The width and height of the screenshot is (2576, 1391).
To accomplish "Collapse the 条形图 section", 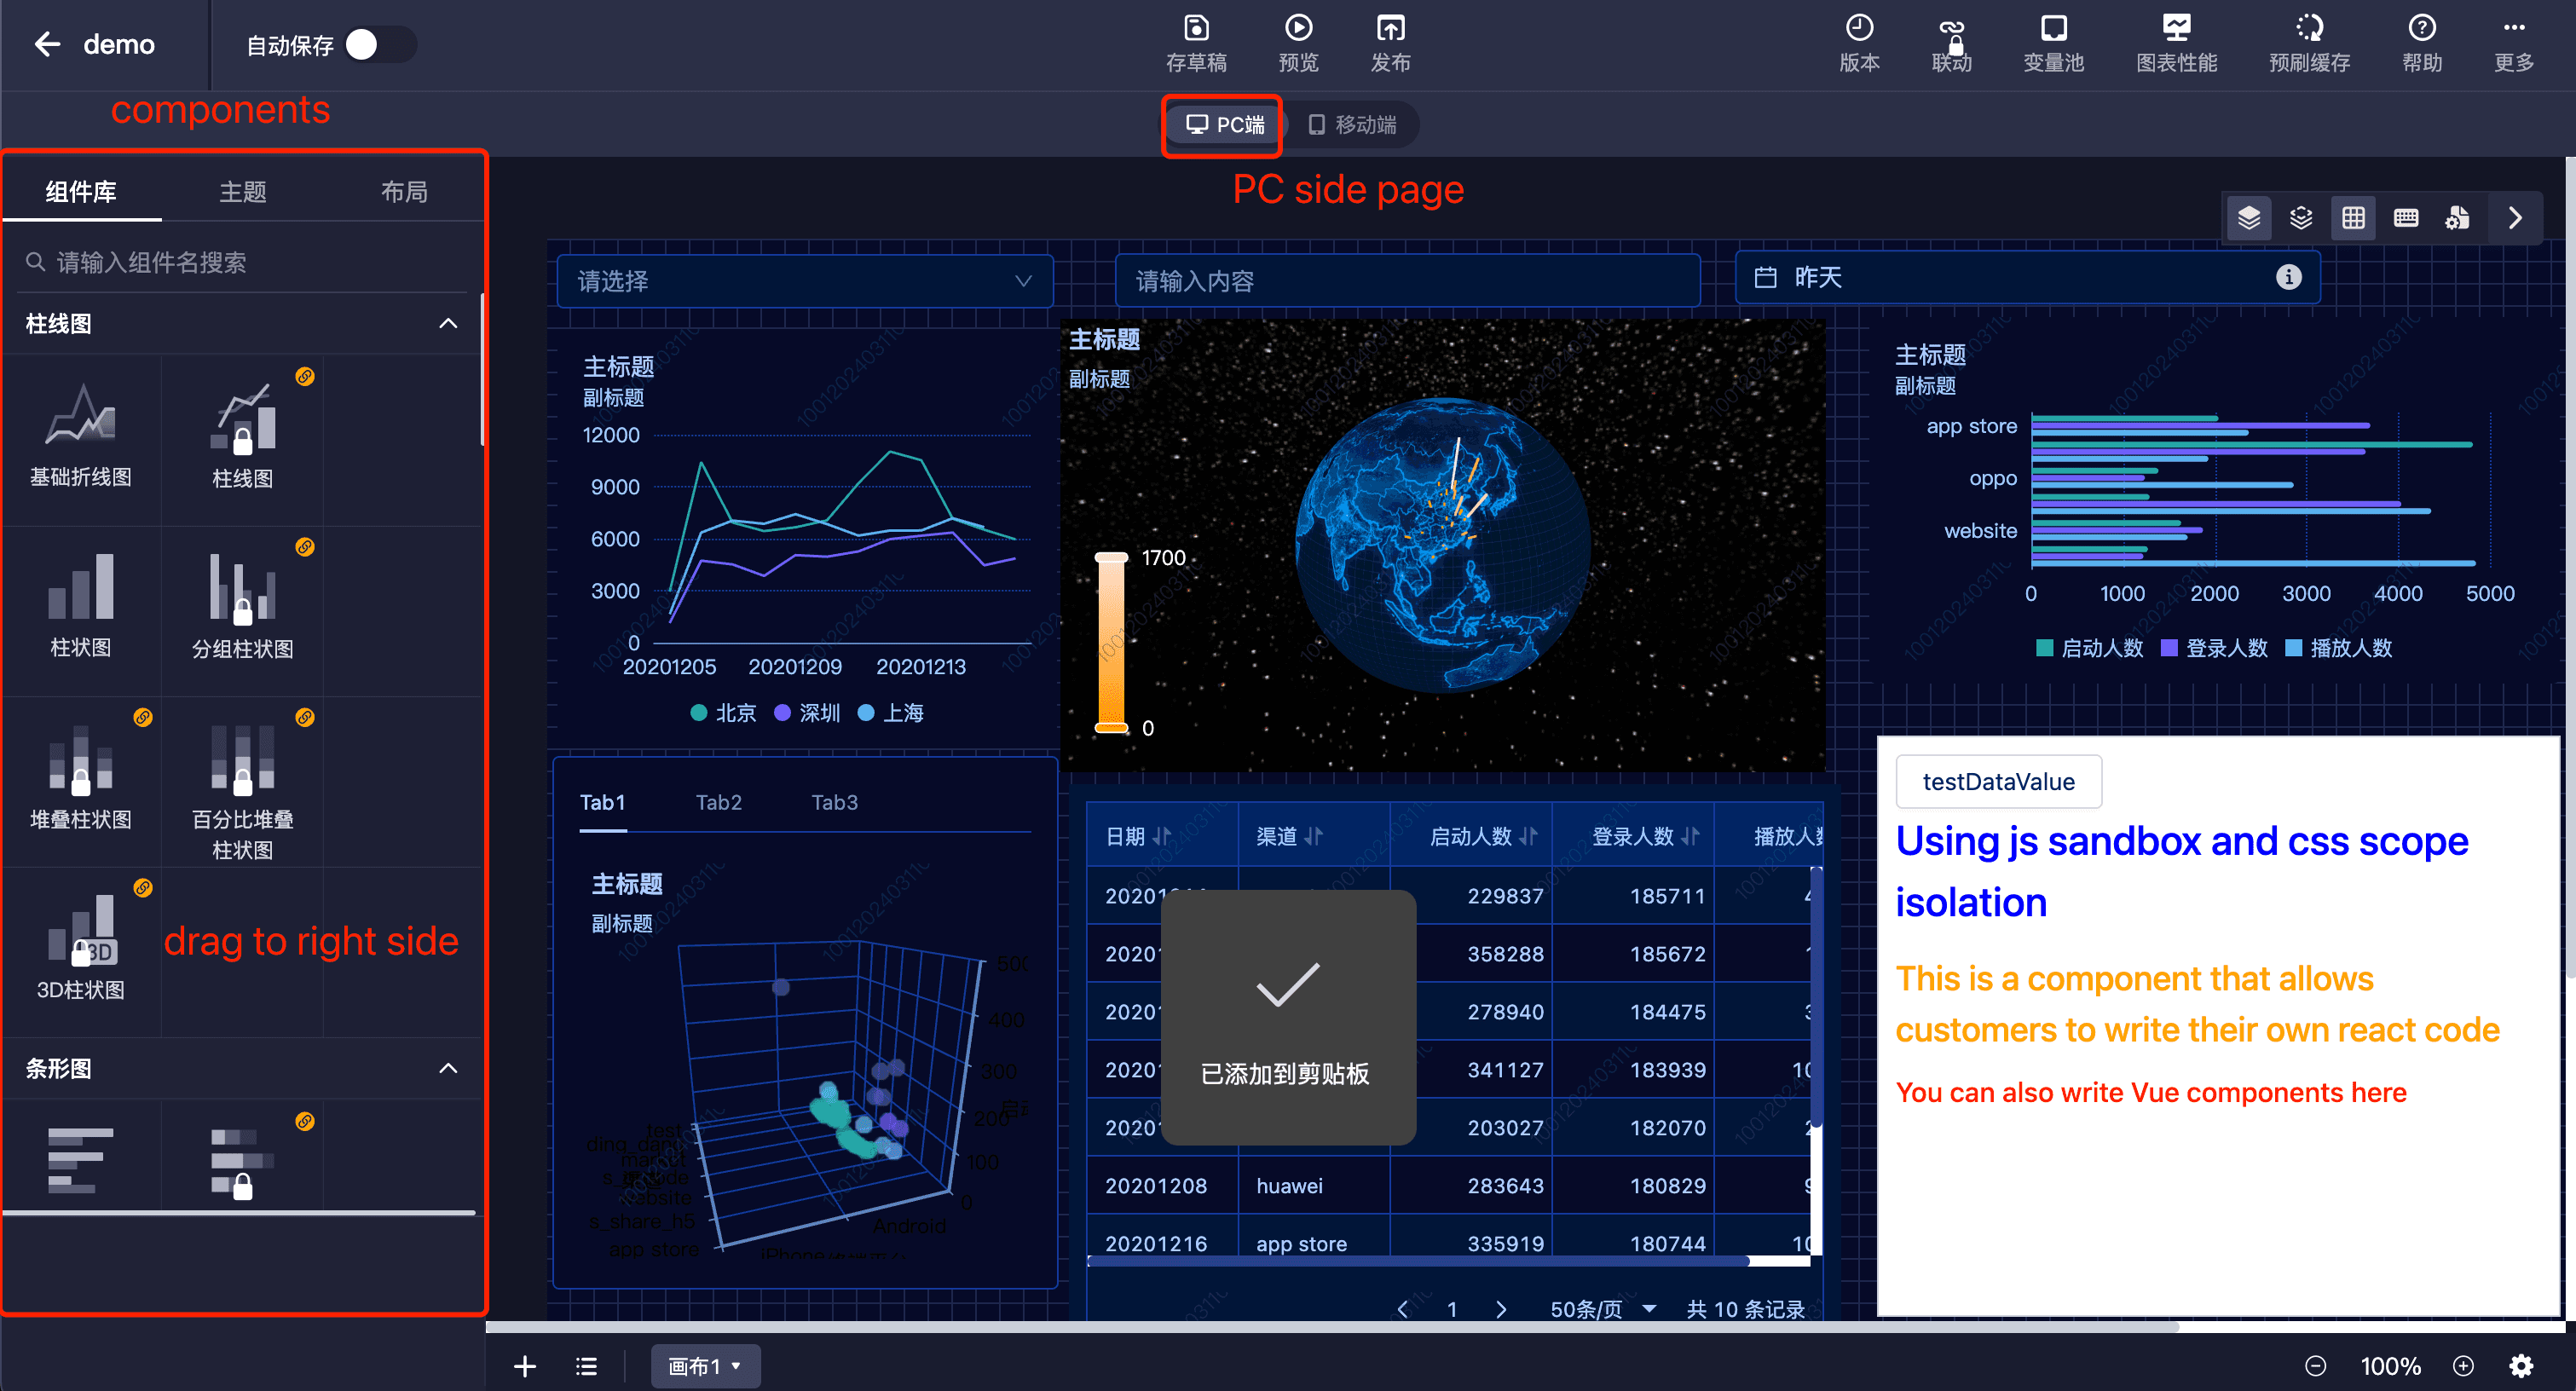I will tap(448, 1068).
